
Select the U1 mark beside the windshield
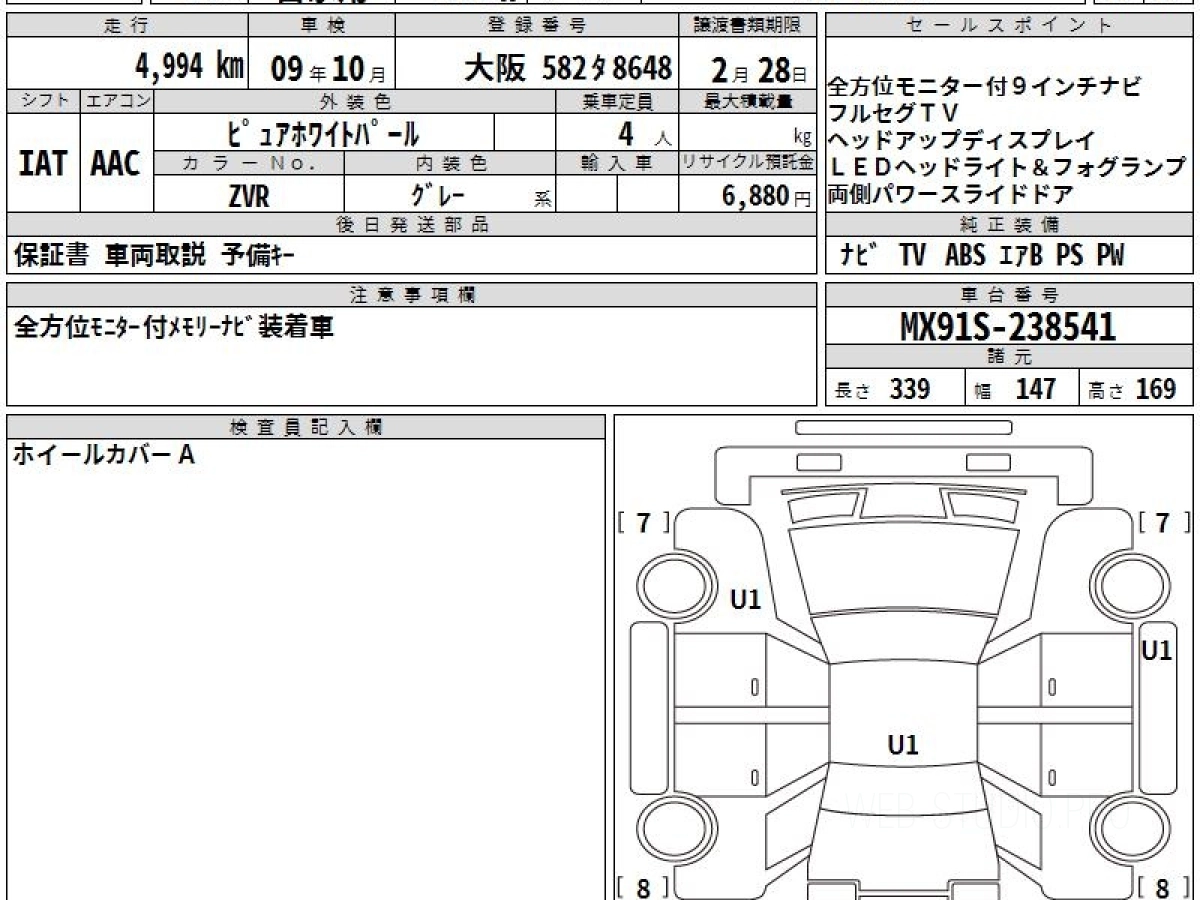[x=745, y=600]
